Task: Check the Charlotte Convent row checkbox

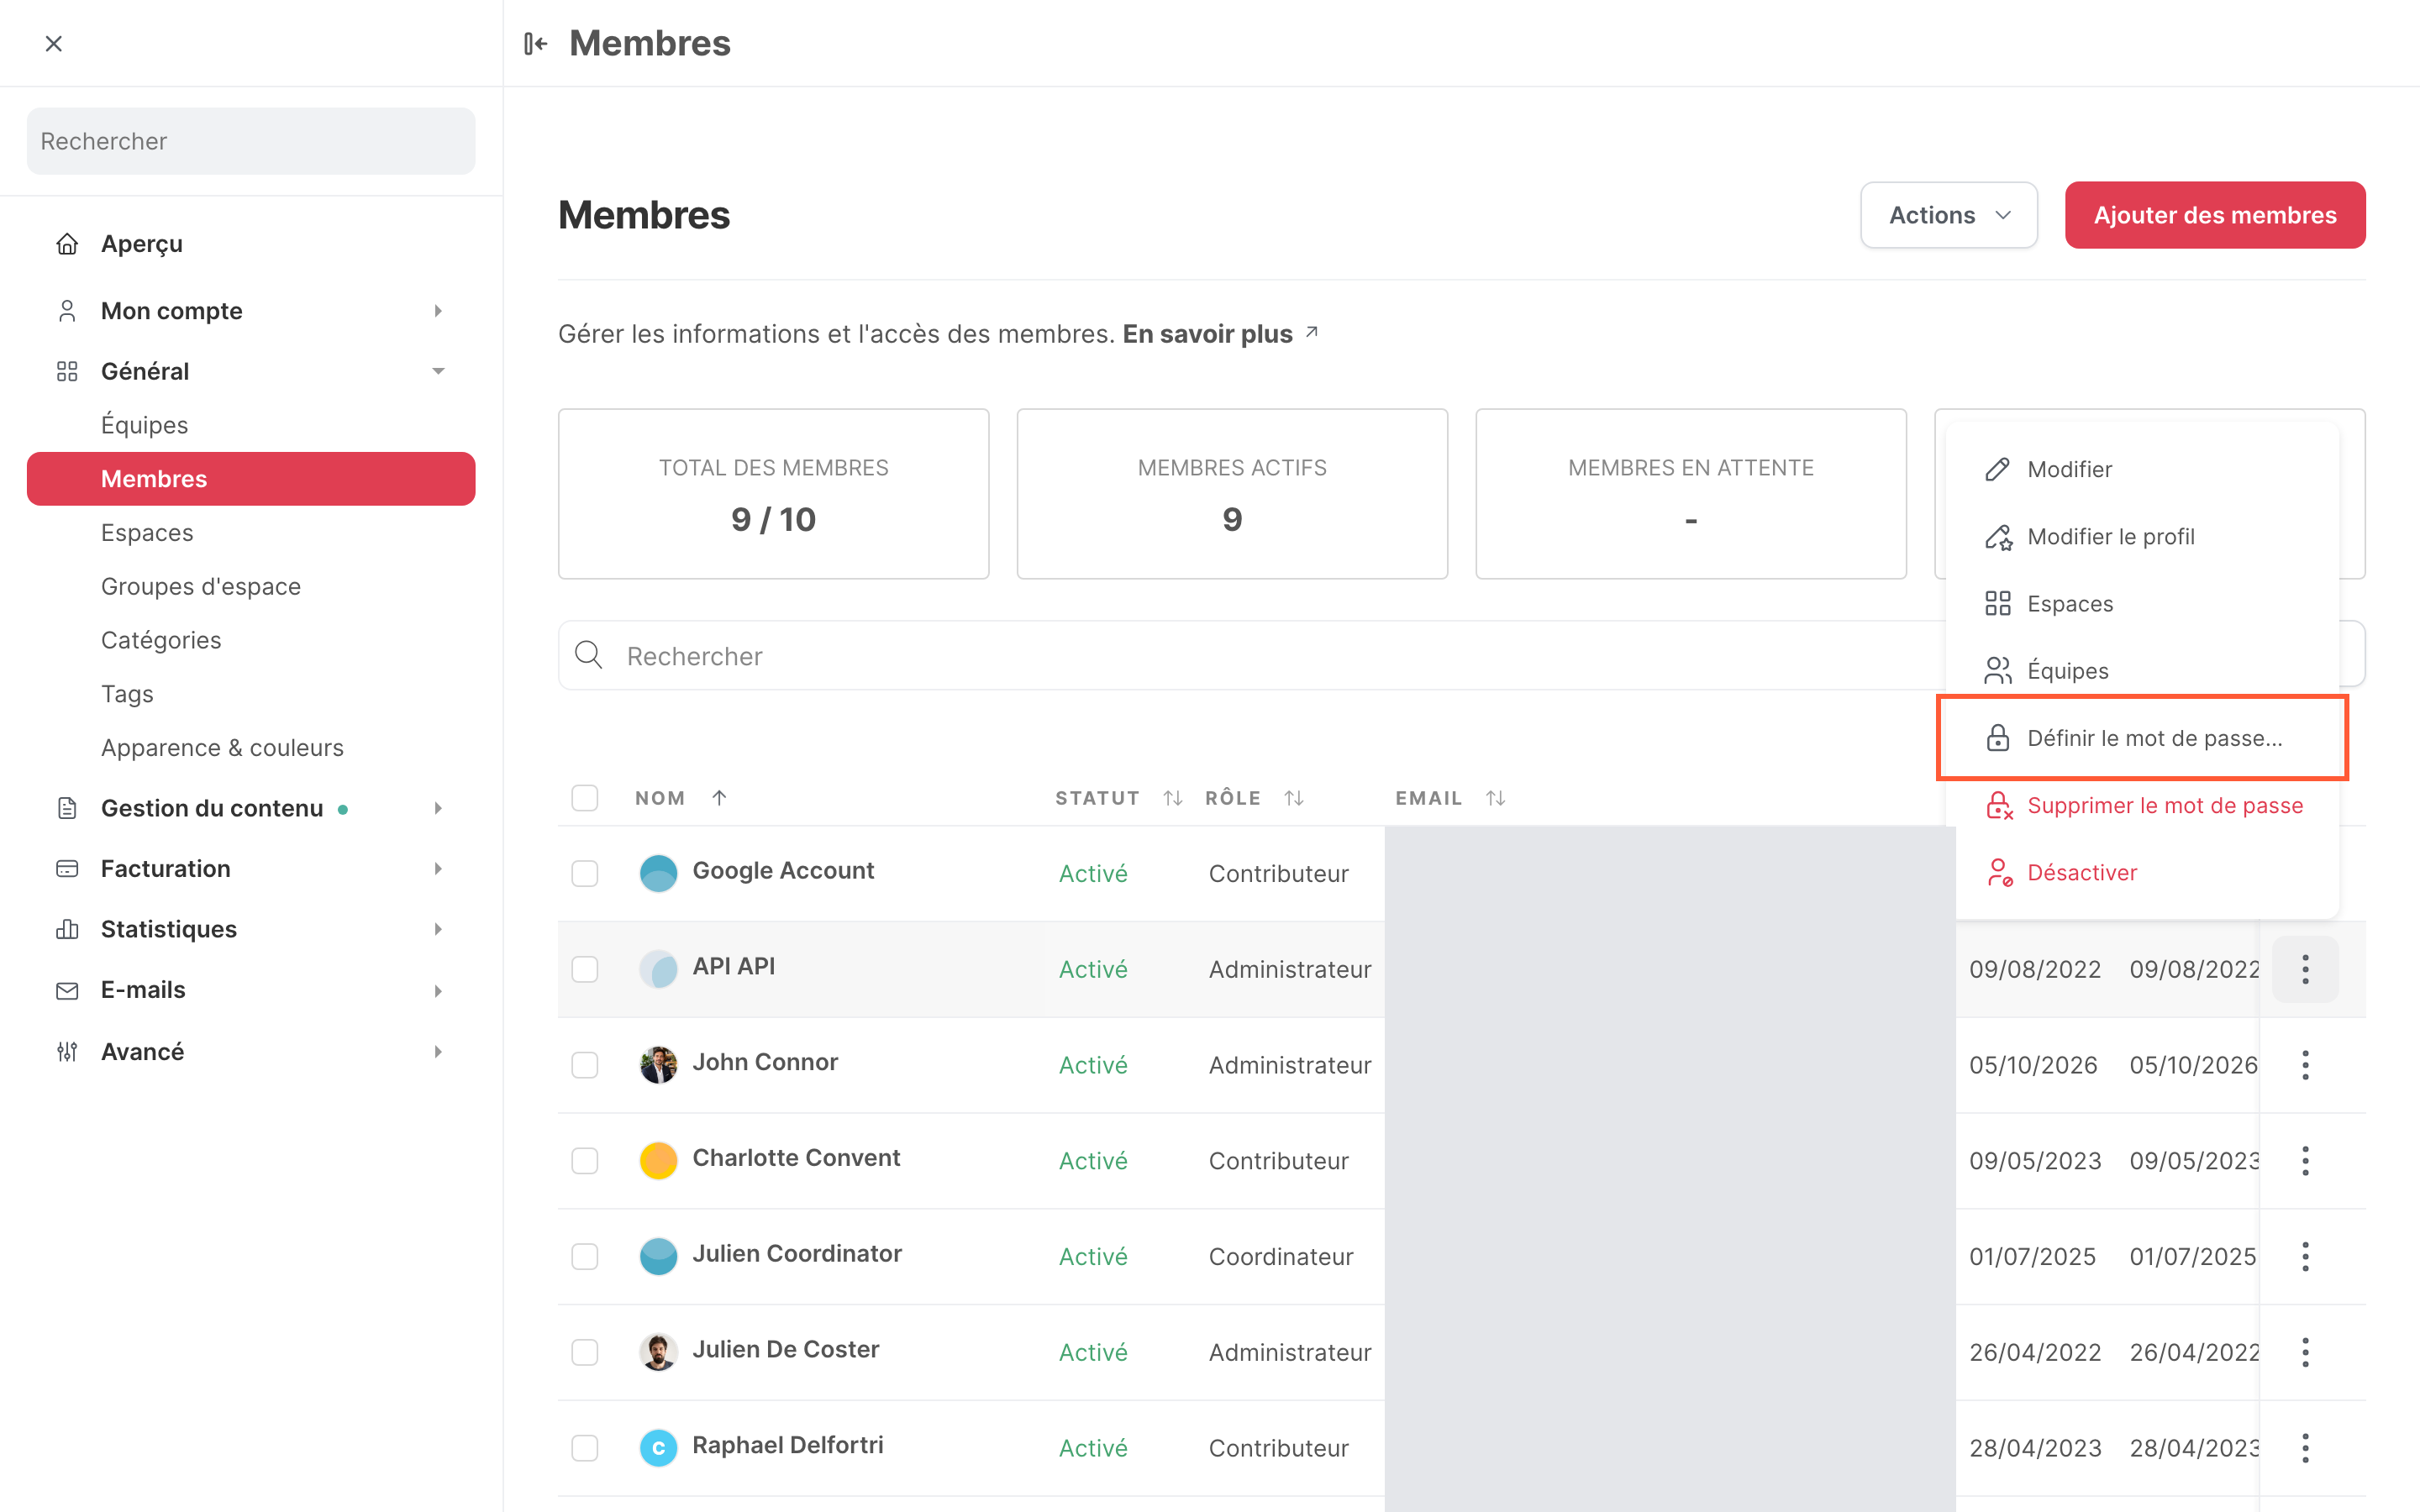Action: (585, 1161)
